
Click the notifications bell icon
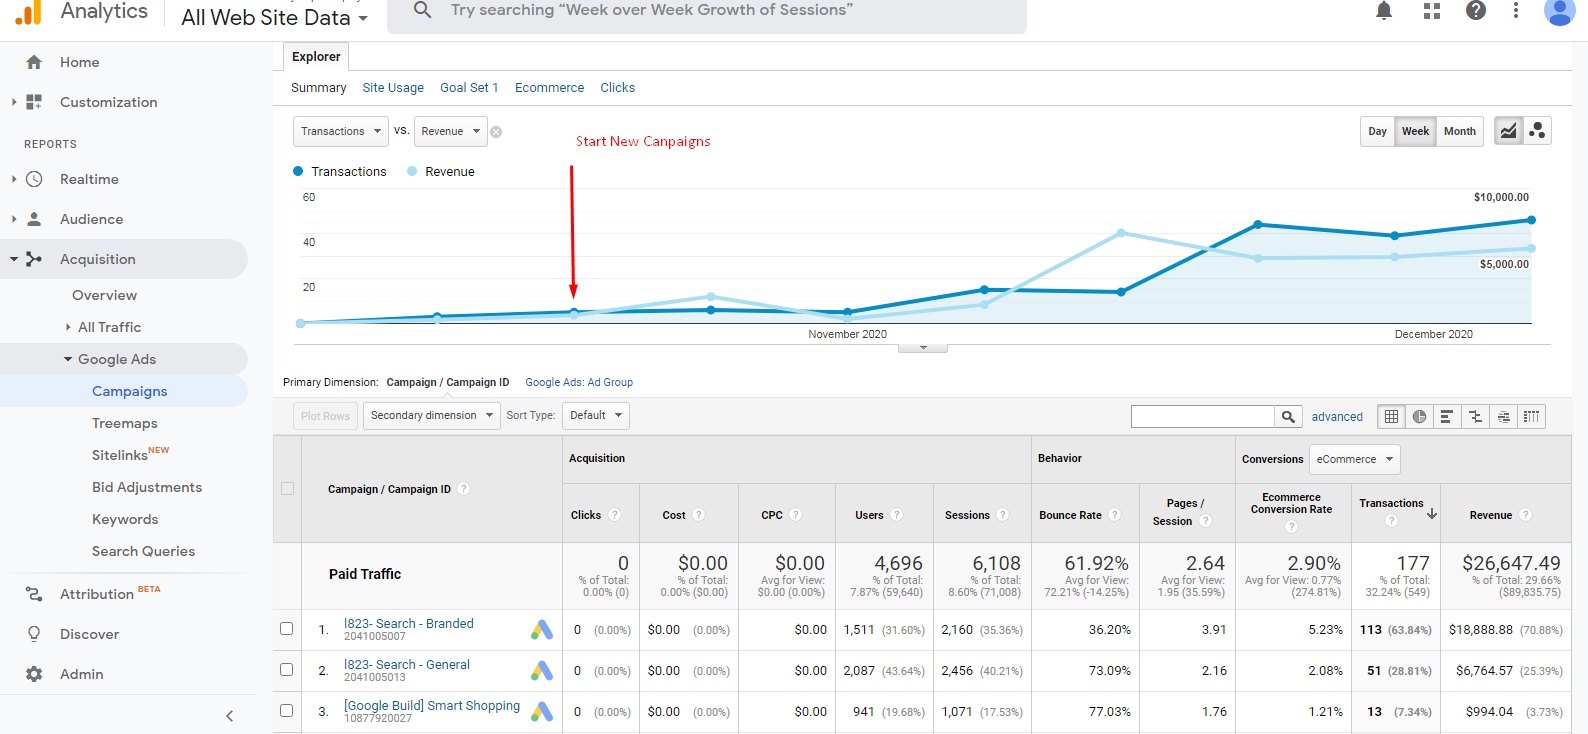click(1384, 11)
